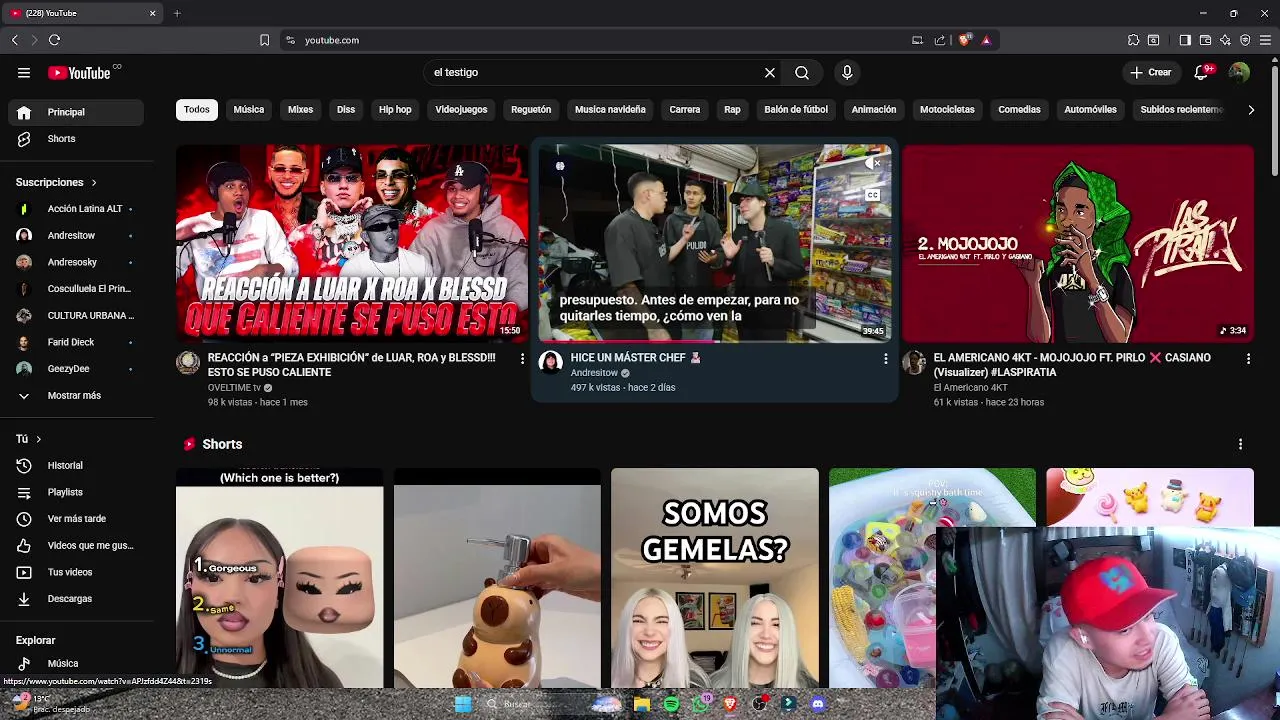Start voice search with microphone
The height and width of the screenshot is (720, 1280).
[847, 72]
